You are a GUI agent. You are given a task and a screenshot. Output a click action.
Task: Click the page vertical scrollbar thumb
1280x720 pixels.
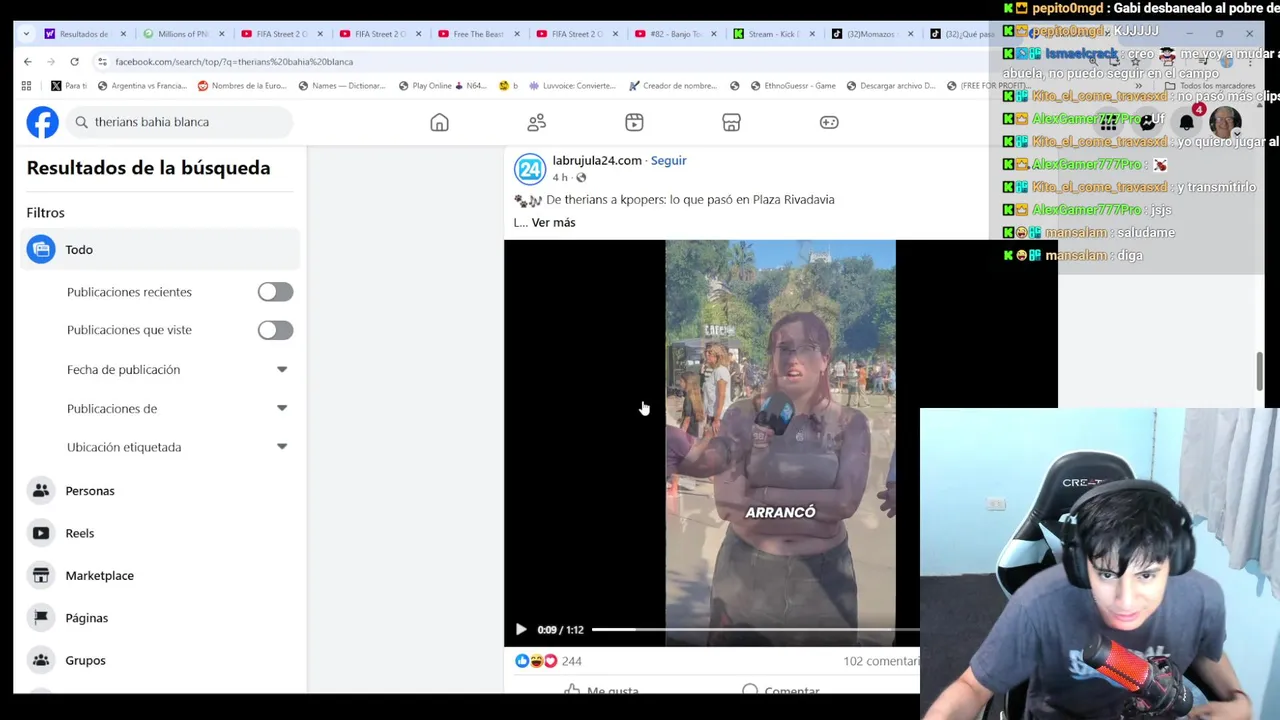tap(1261, 371)
